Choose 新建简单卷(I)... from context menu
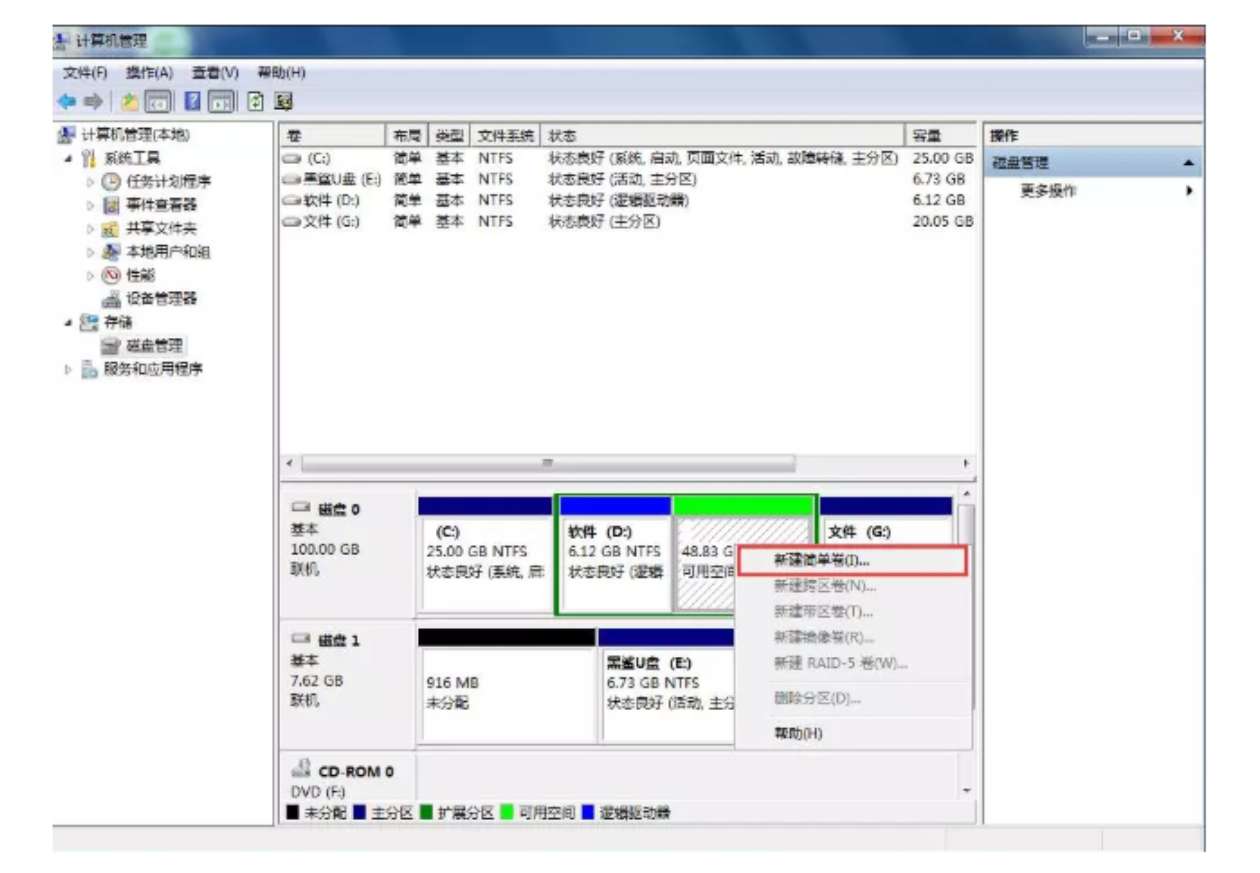1260x873 pixels. [x=822, y=561]
